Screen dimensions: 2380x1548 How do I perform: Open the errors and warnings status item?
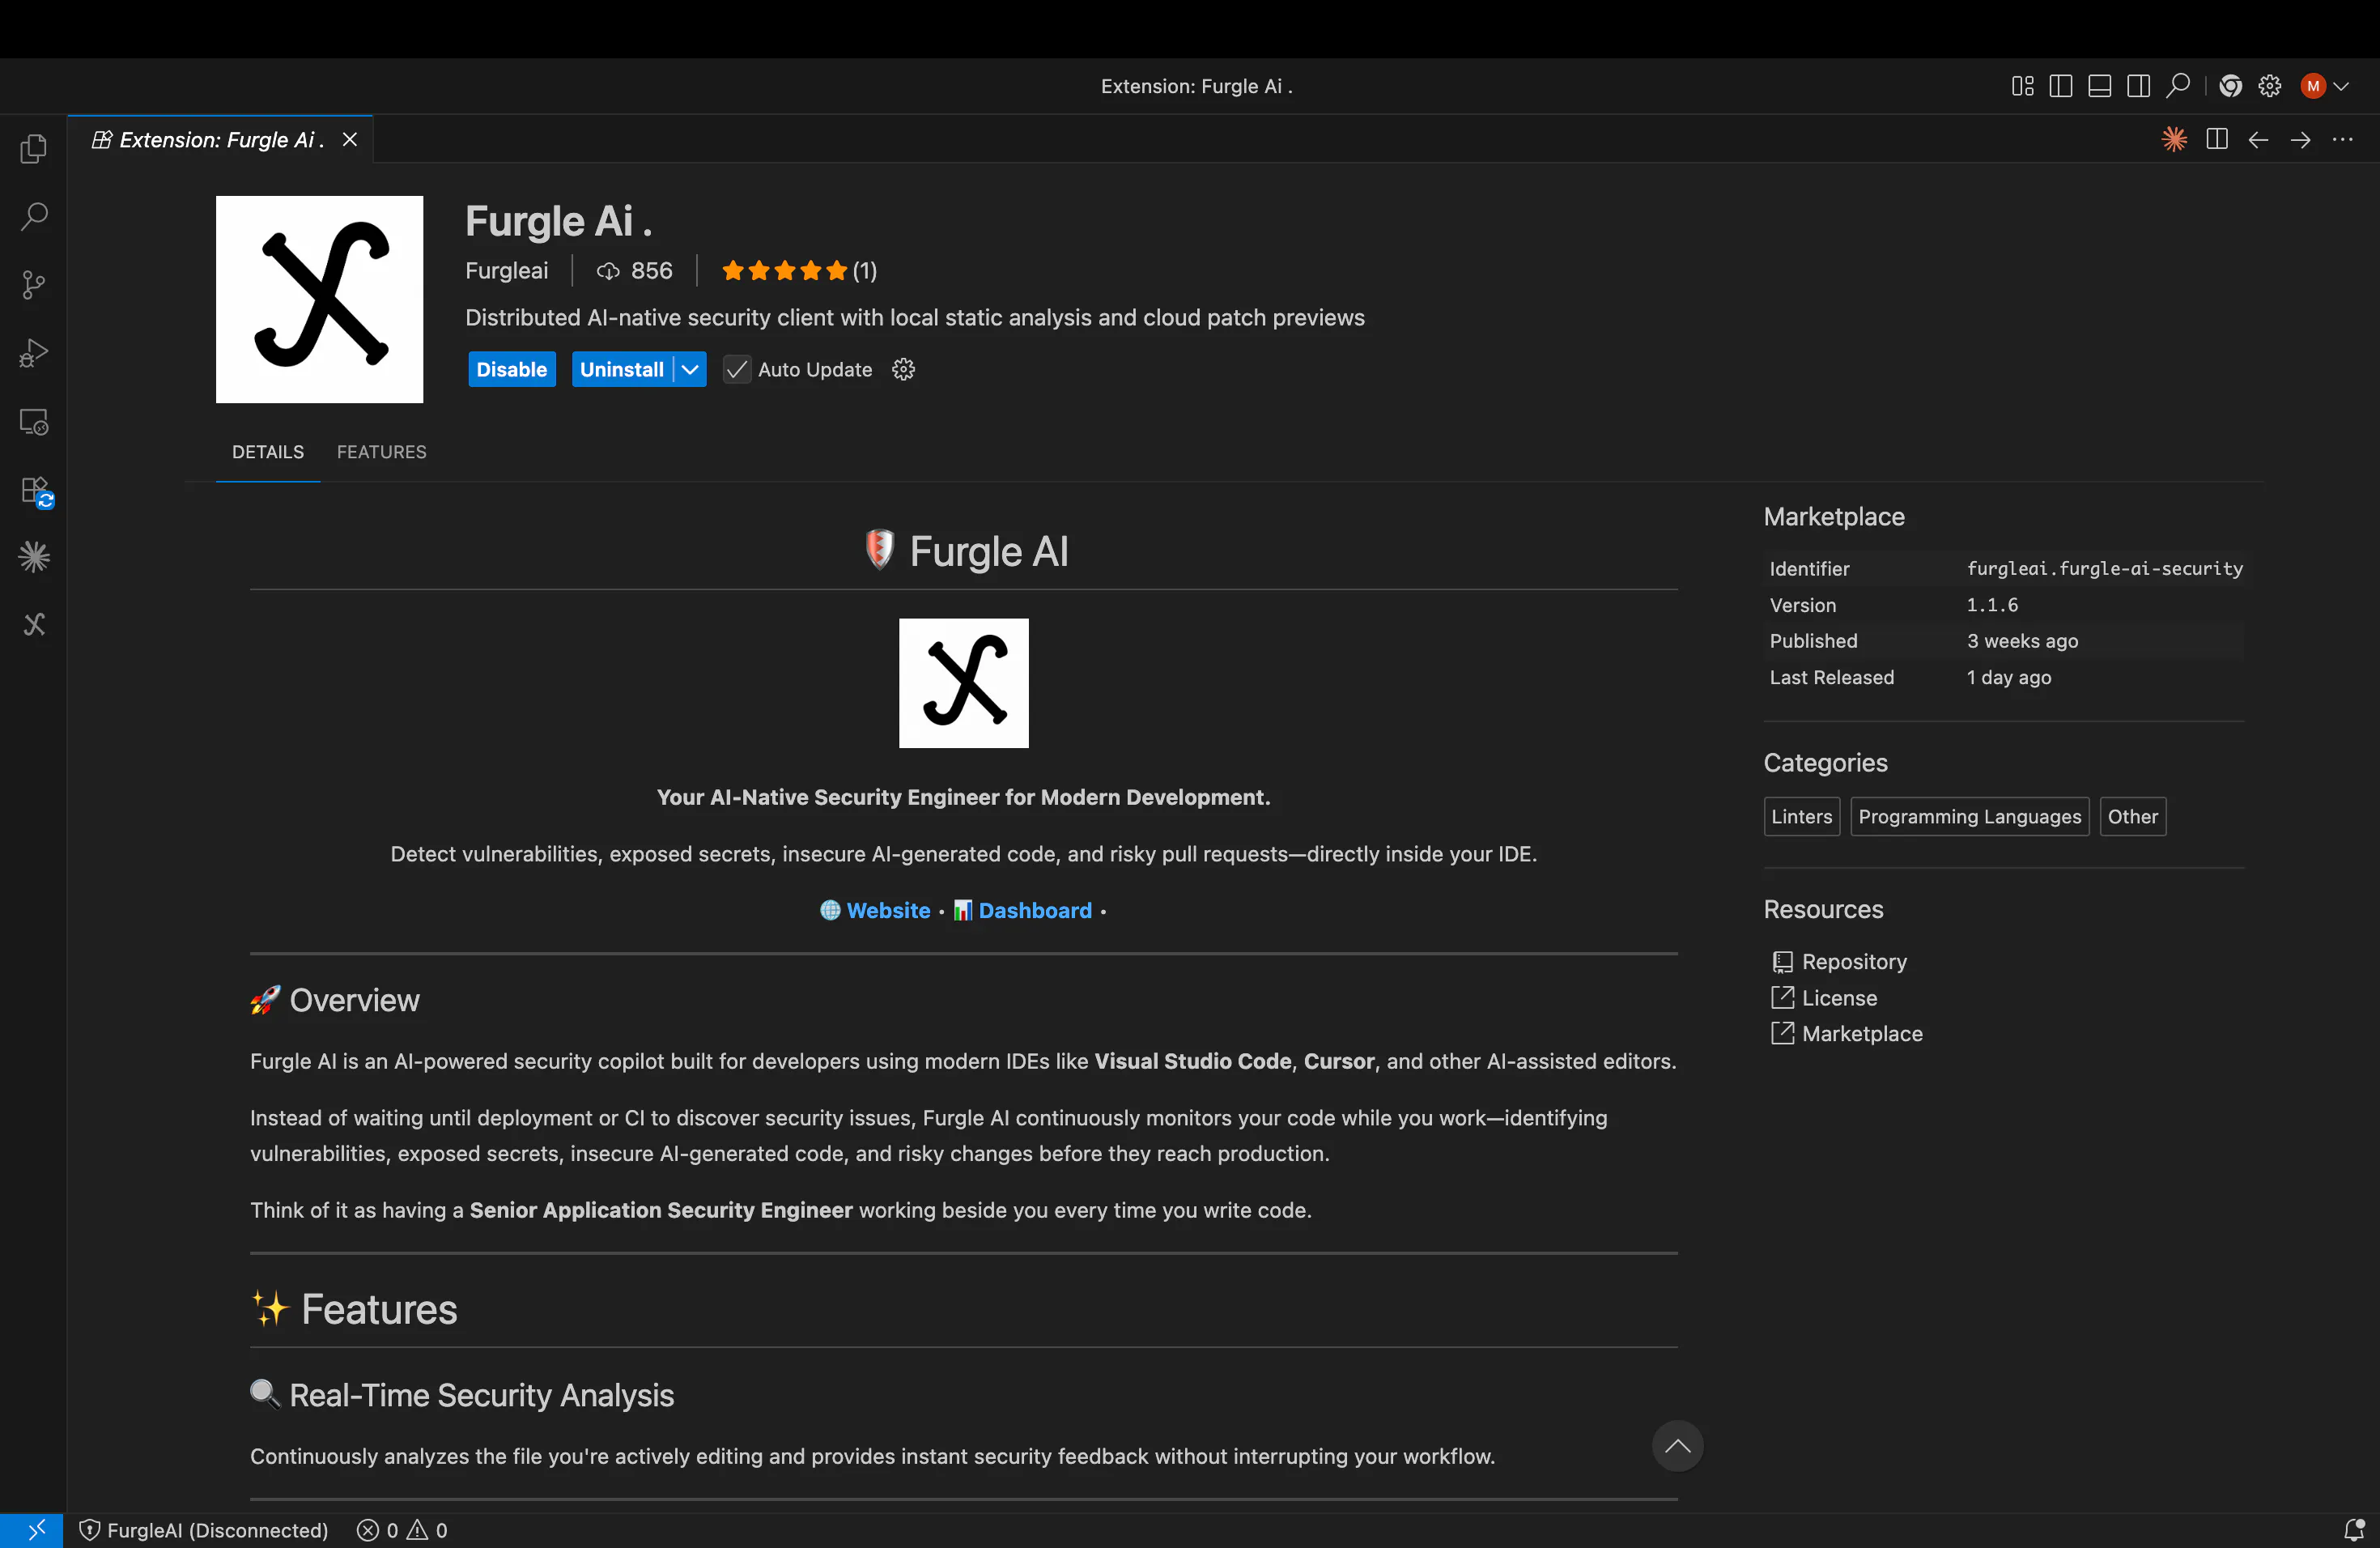pyautogui.click(x=402, y=1530)
